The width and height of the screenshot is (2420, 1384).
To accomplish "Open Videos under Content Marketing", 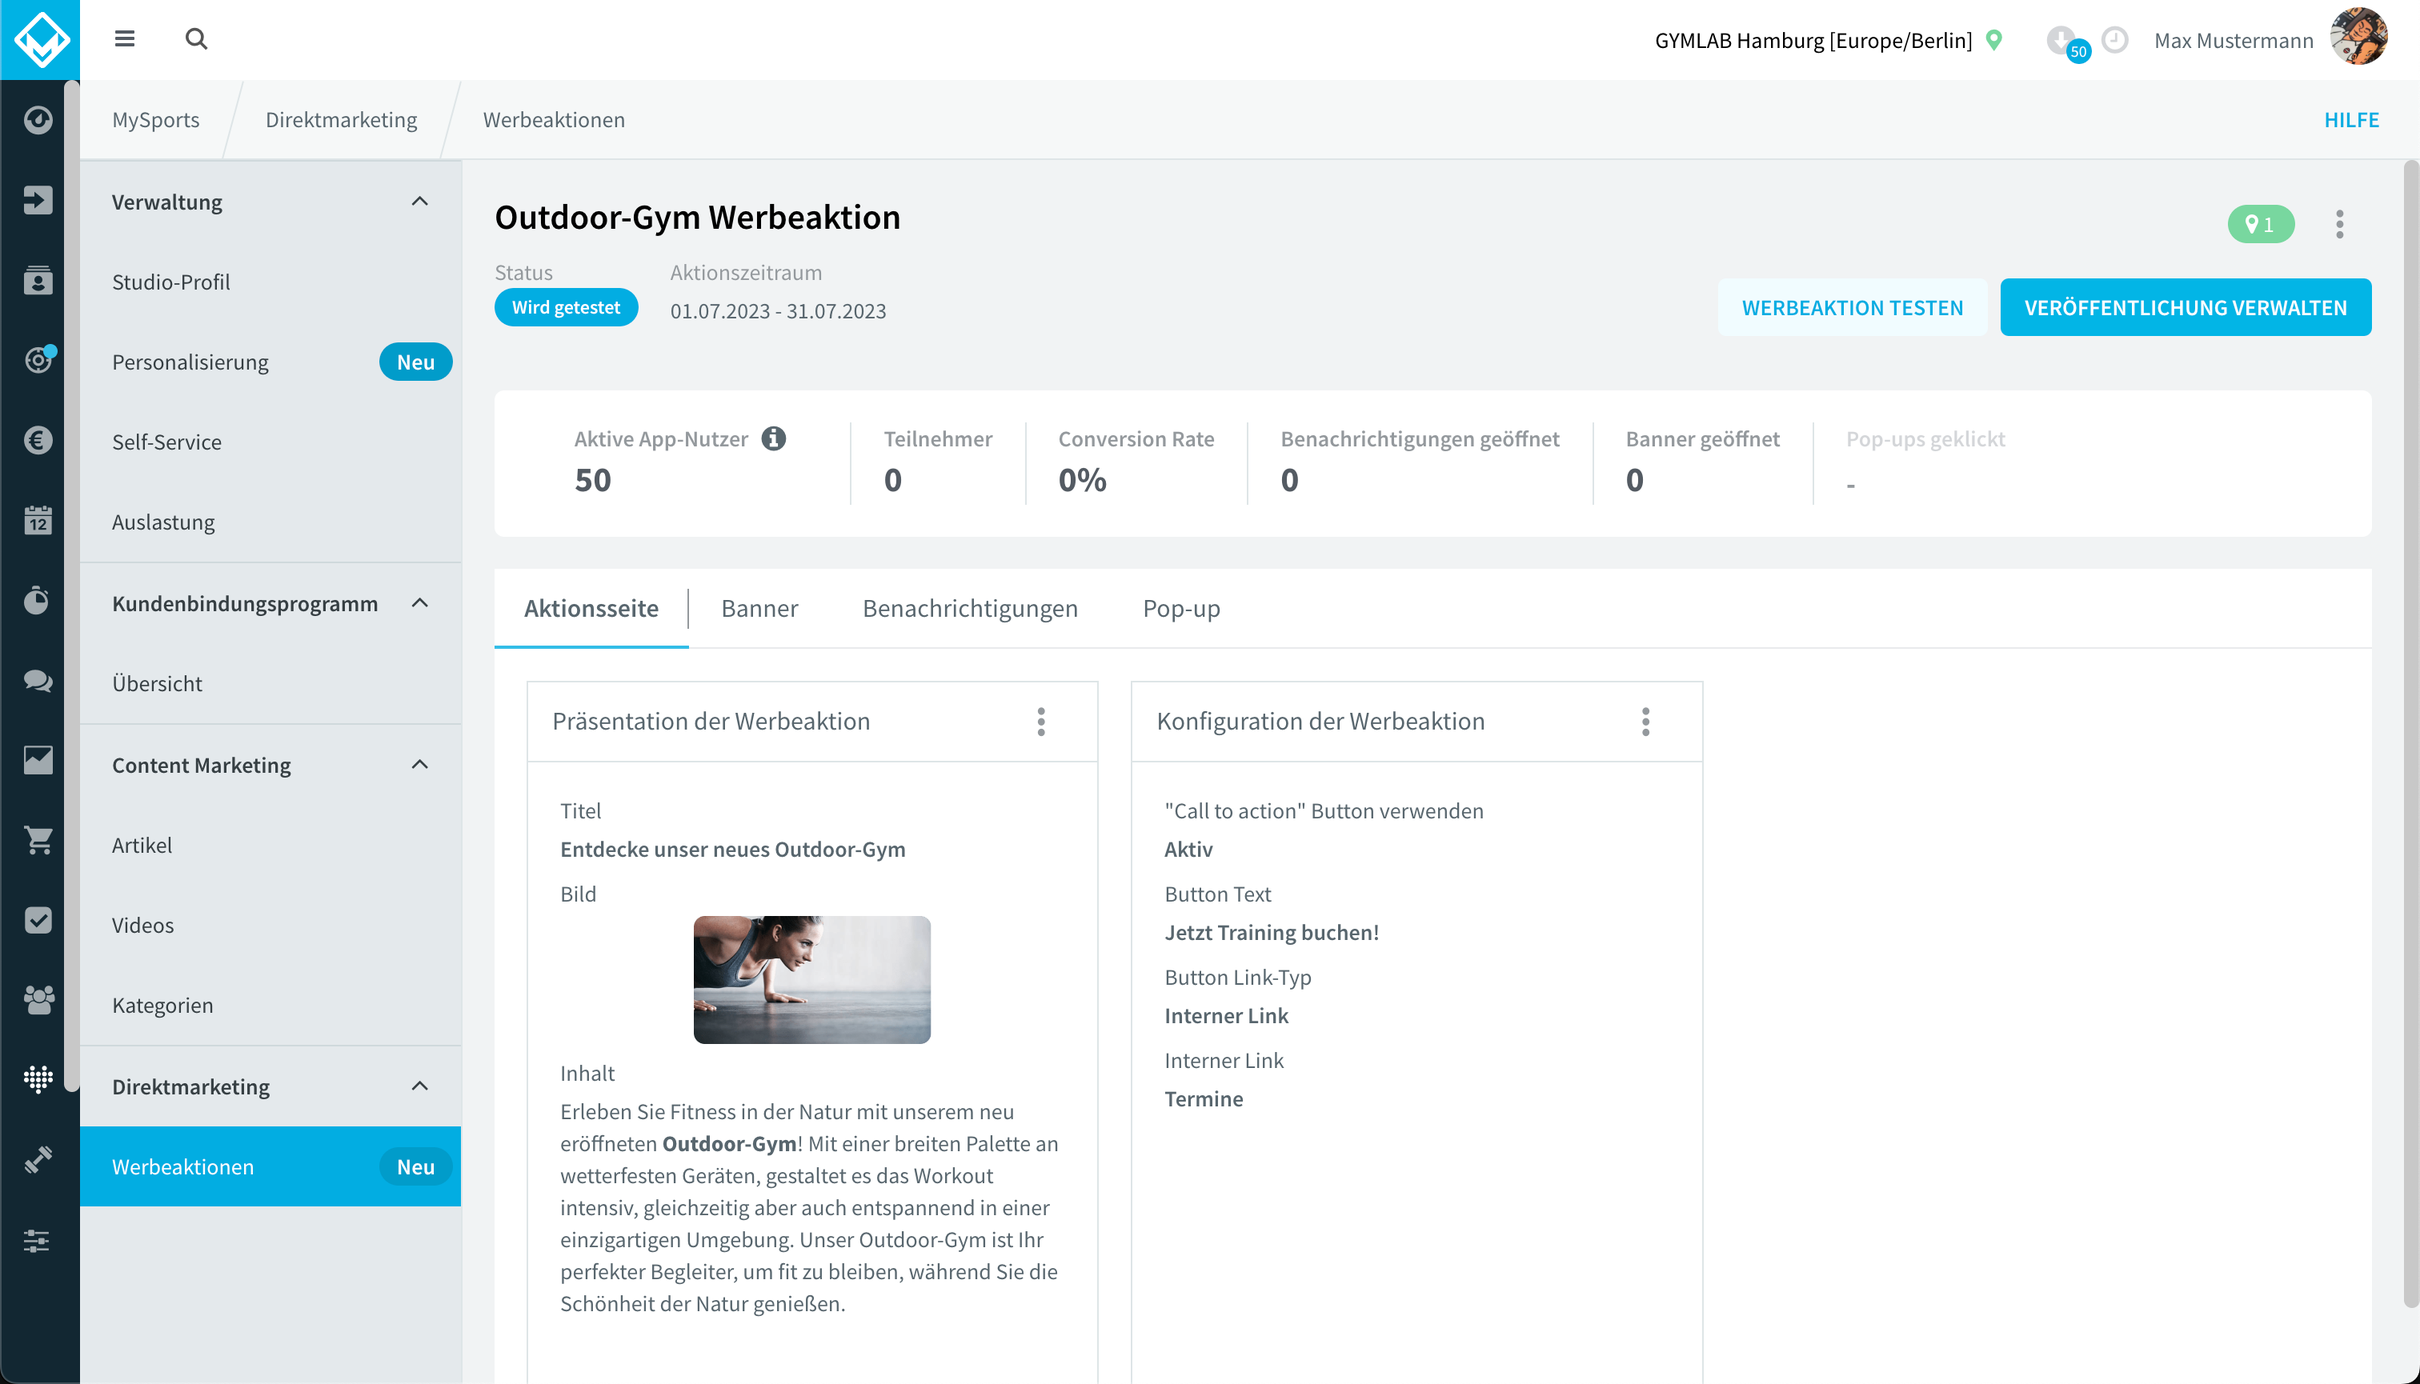I will pyautogui.click(x=270, y=925).
